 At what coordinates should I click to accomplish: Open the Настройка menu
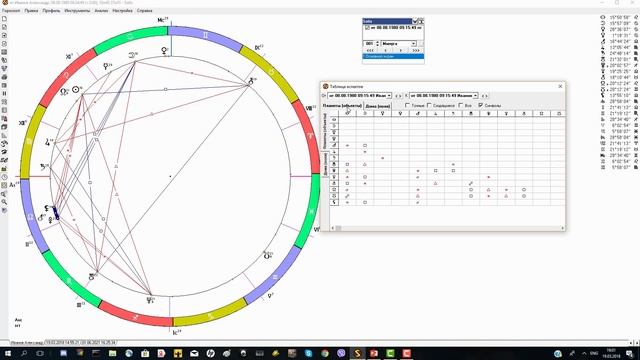[122, 11]
